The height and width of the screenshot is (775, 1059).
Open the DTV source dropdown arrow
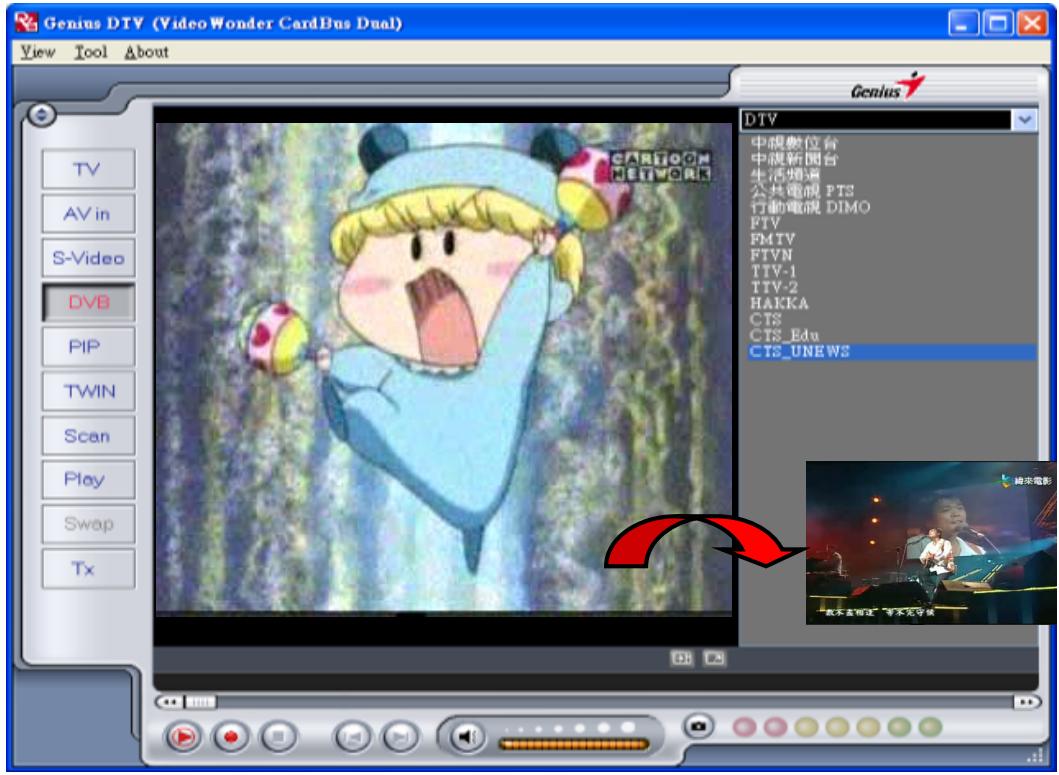[x=1025, y=120]
